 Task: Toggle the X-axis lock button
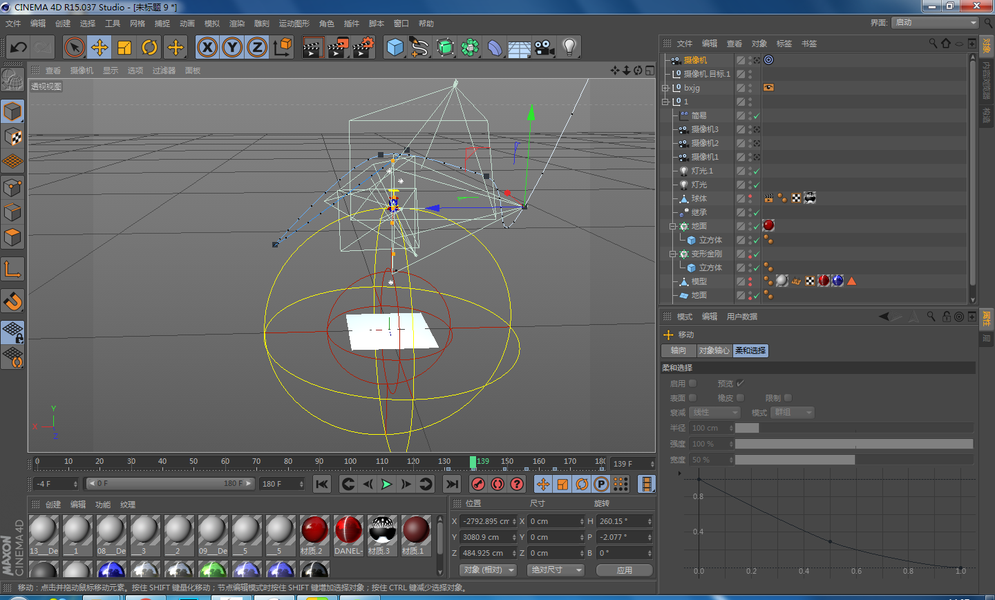(207, 47)
